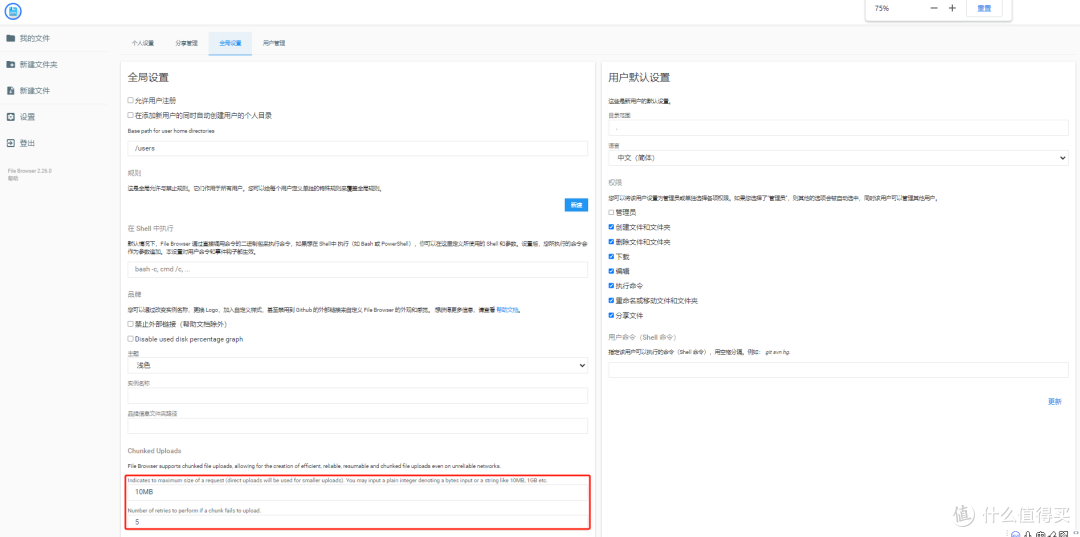Click the zoom minus icon
This screenshot has width=1080, height=537.
coord(934,8)
